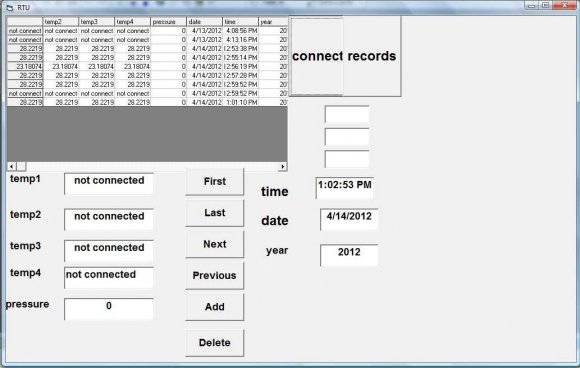The width and height of the screenshot is (580, 368).
Task: Select the pressure field showing 0
Action: tap(109, 309)
